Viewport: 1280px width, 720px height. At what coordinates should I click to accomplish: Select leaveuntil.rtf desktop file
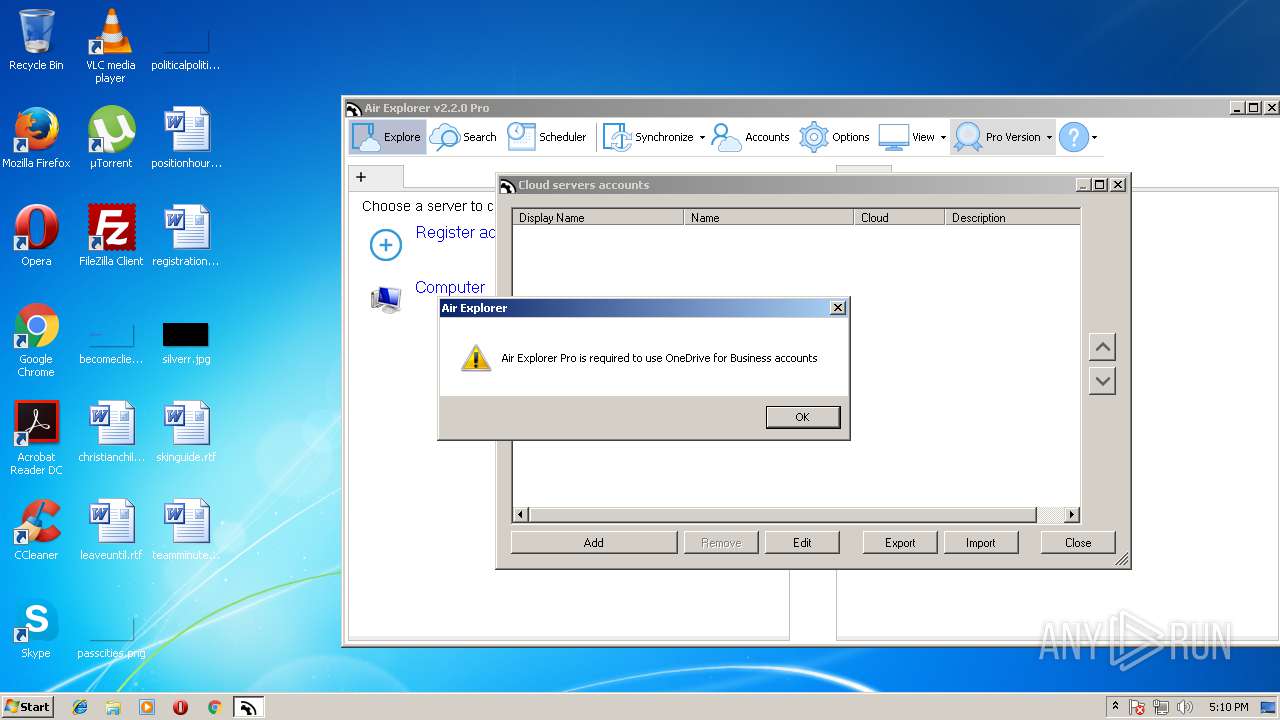click(111, 530)
